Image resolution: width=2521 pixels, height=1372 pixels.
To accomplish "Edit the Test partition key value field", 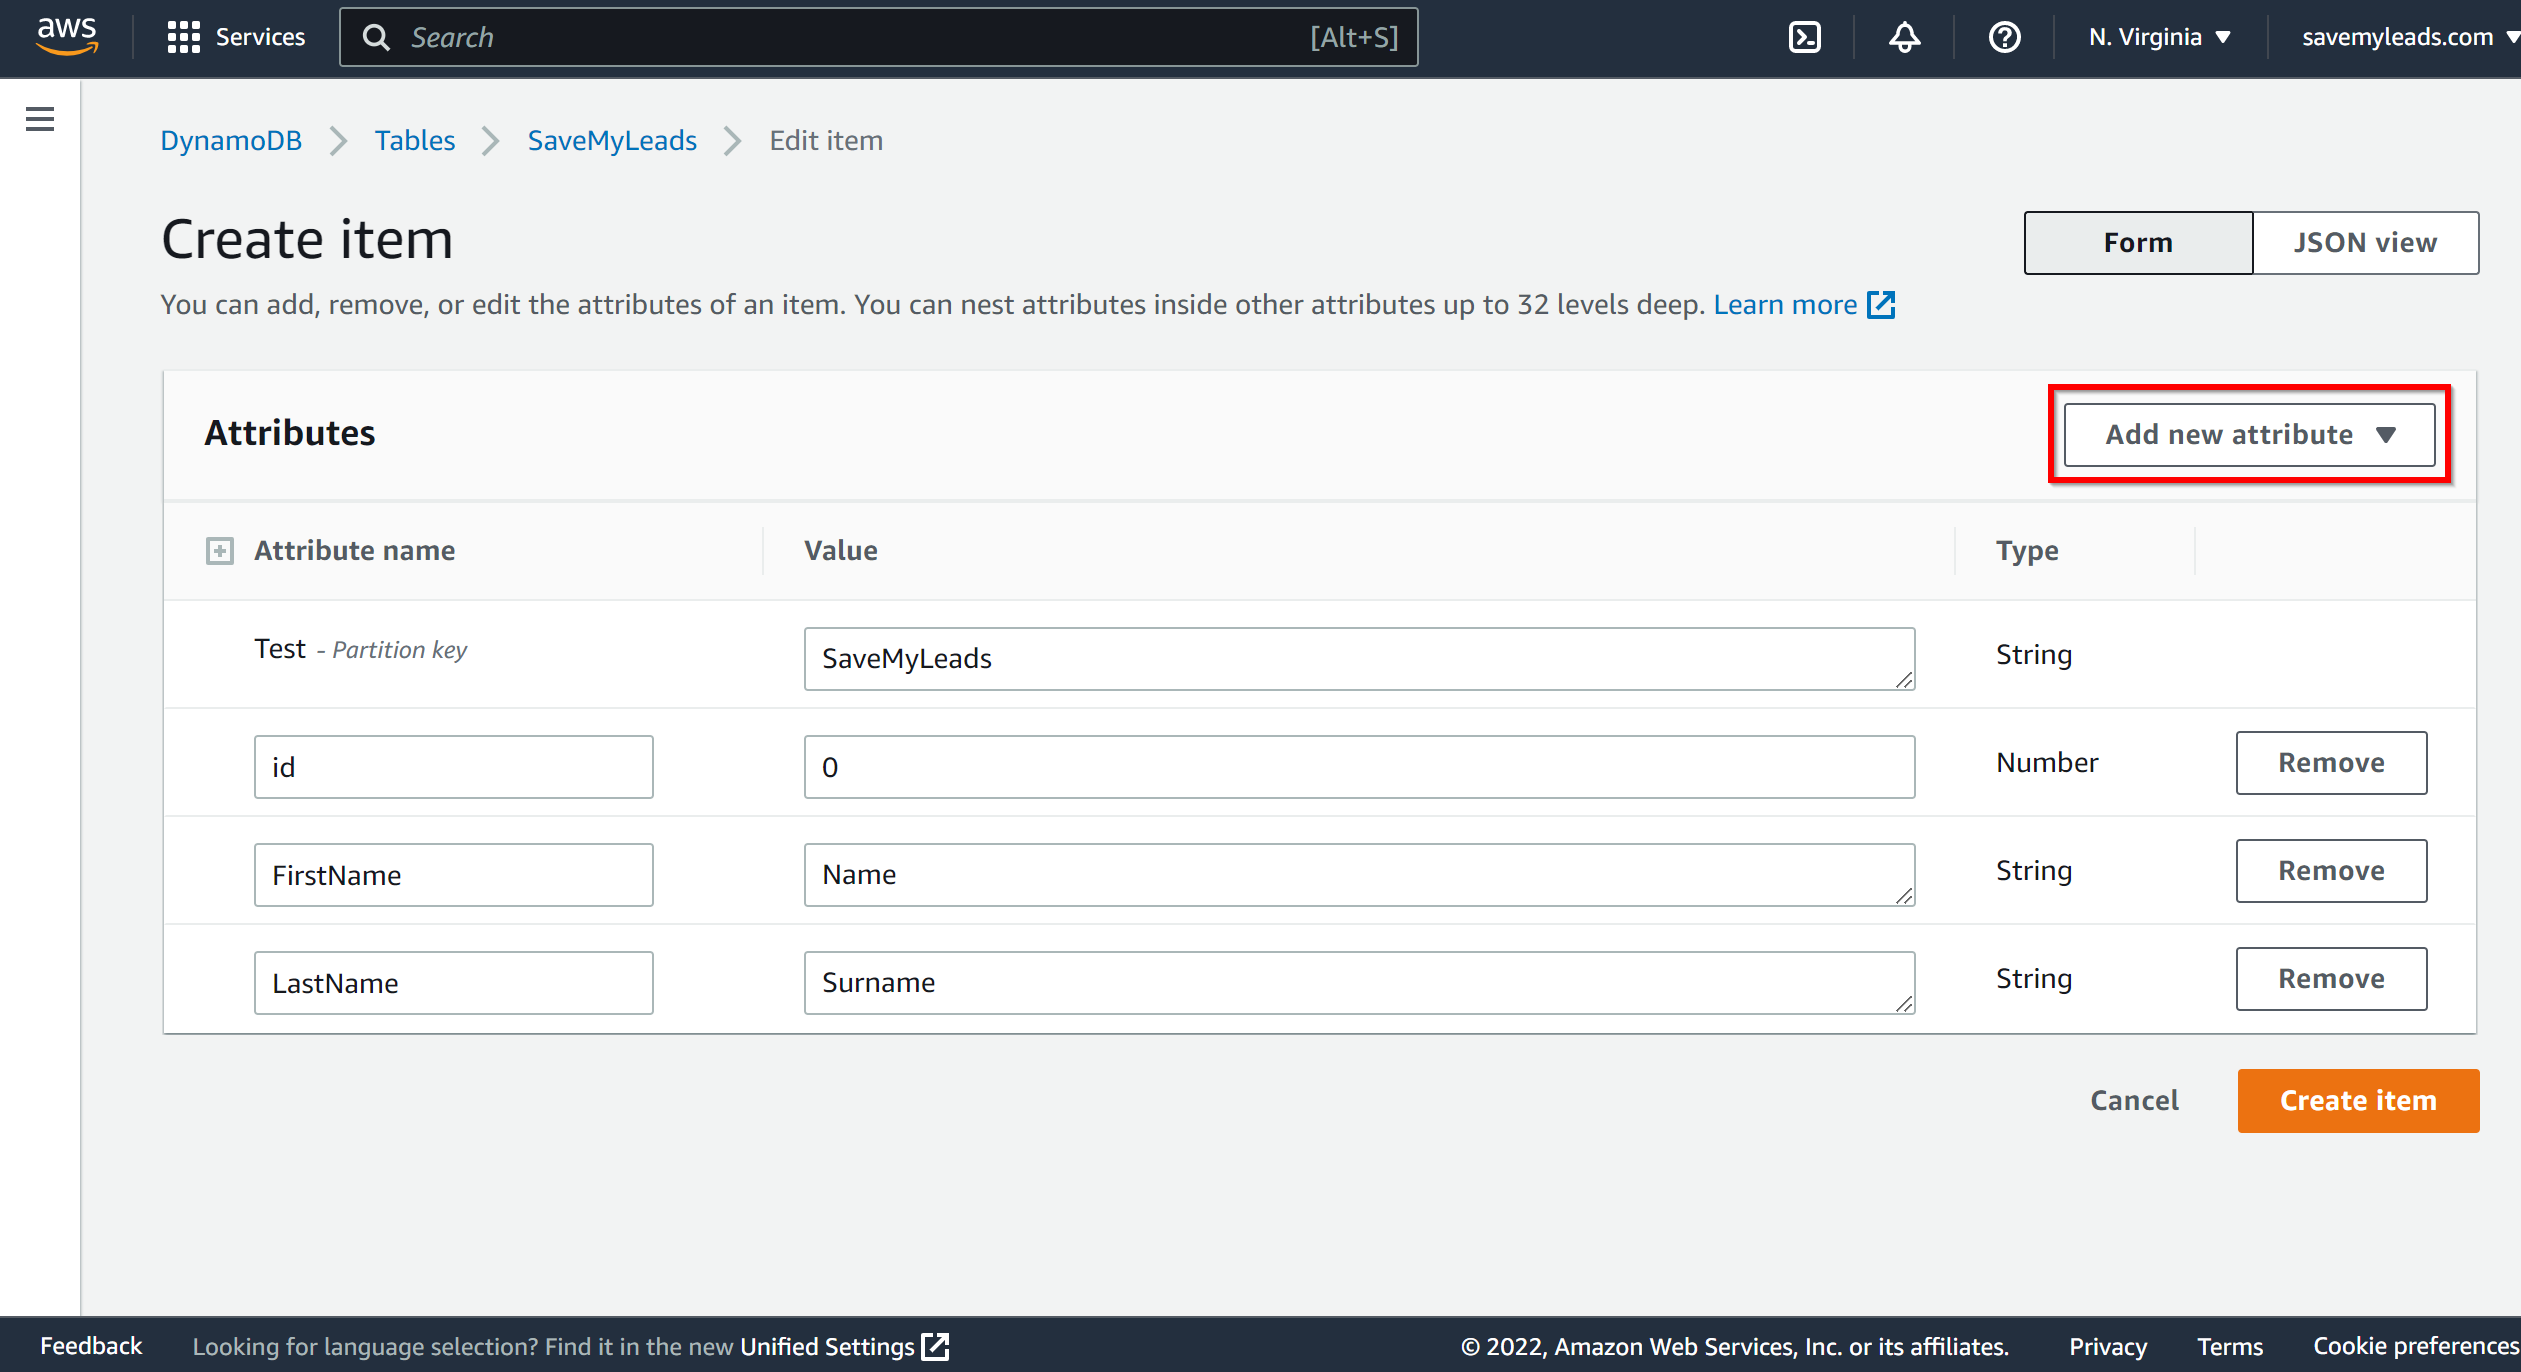I will 1359,658.
